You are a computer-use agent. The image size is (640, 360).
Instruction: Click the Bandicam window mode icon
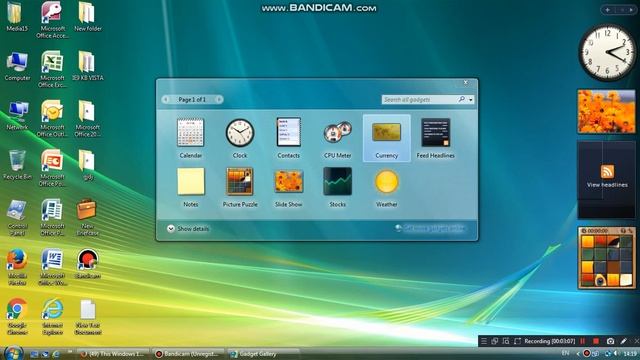(495, 341)
